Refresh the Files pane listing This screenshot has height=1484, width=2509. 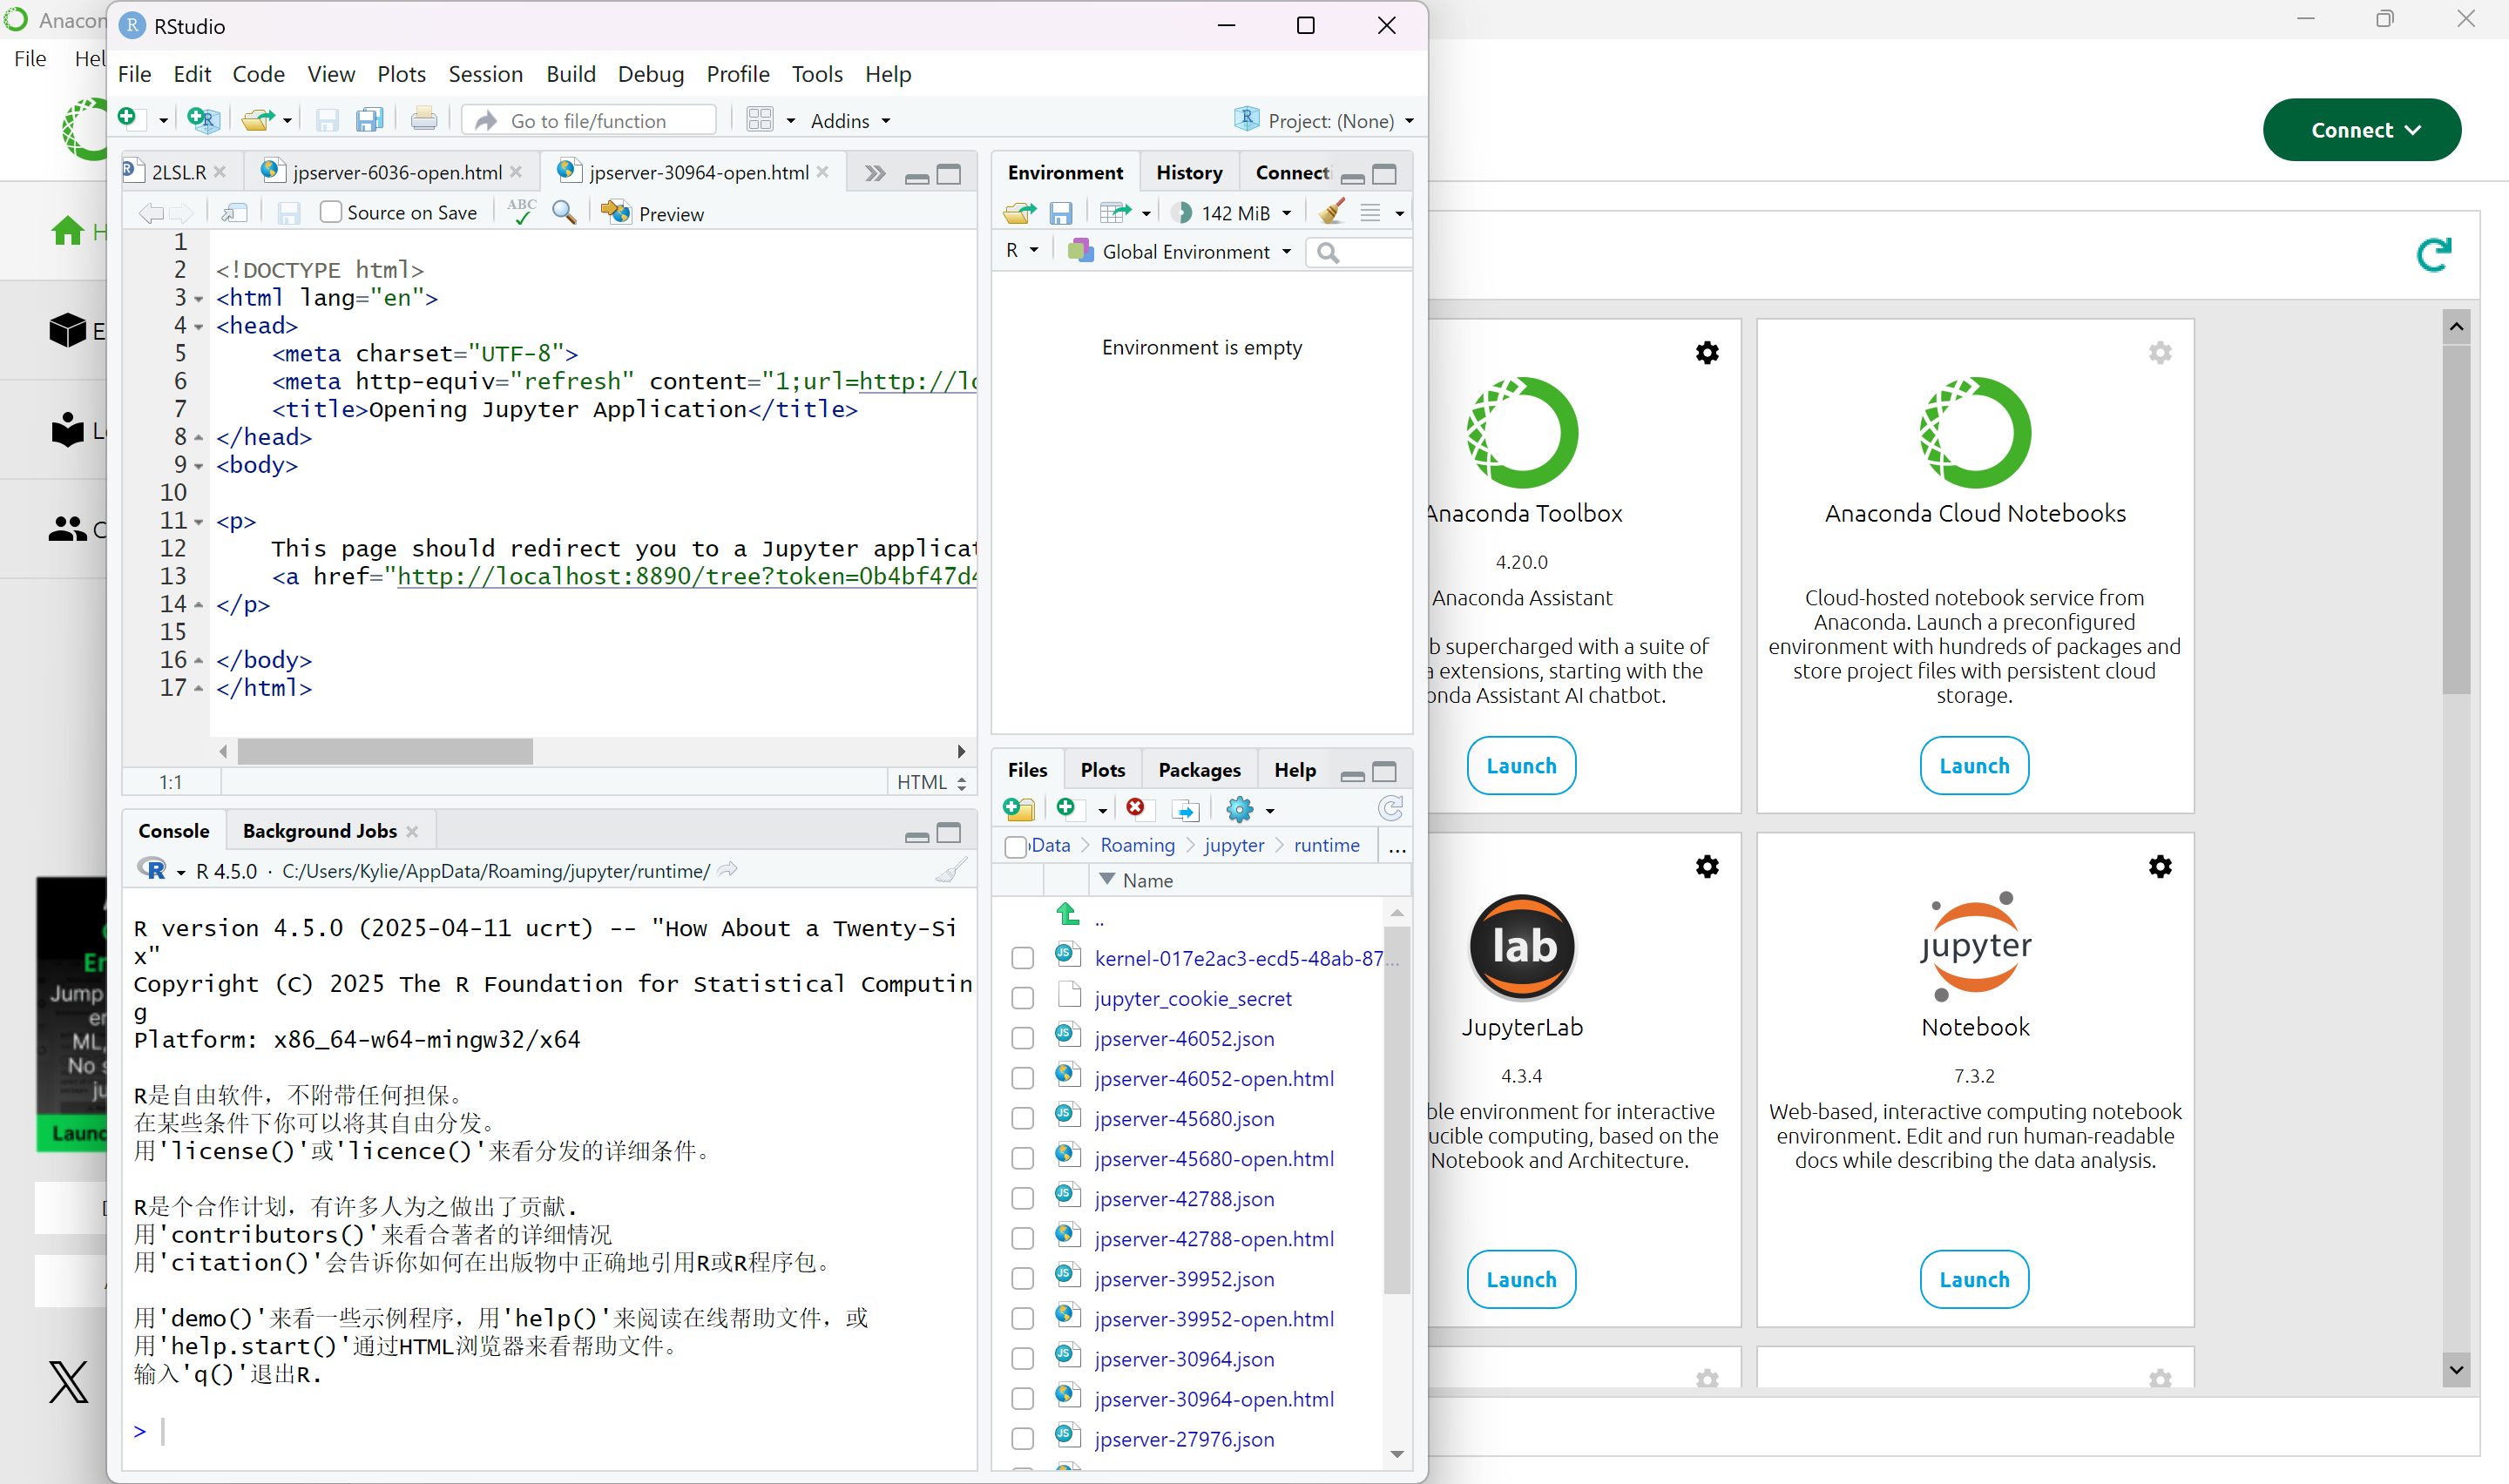point(1391,808)
